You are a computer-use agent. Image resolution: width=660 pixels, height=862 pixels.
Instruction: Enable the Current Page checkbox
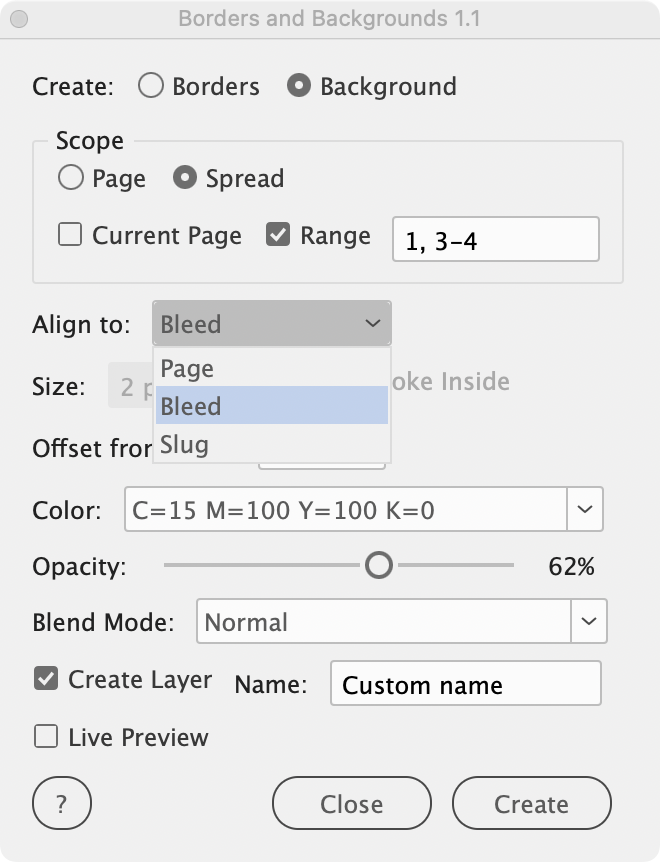pyautogui.click(x=71, y=235)
